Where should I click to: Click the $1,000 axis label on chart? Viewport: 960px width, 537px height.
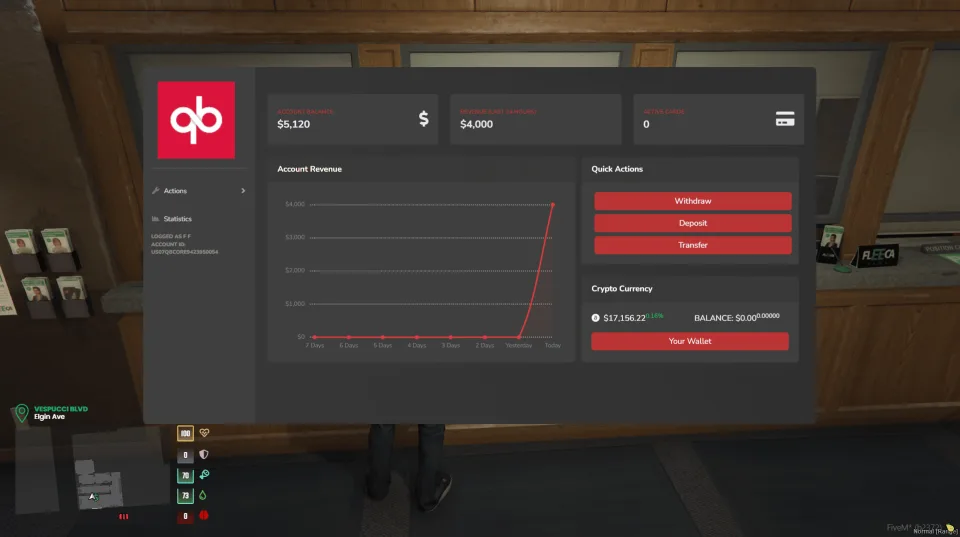coord(295,304)
